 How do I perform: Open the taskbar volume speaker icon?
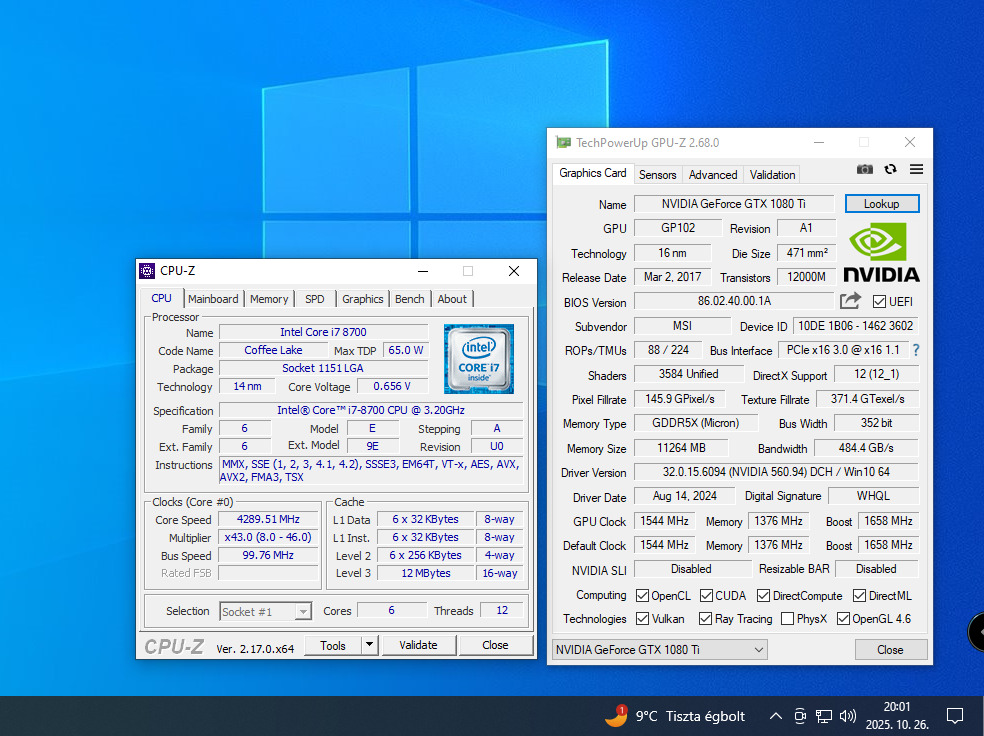[848, 716]
